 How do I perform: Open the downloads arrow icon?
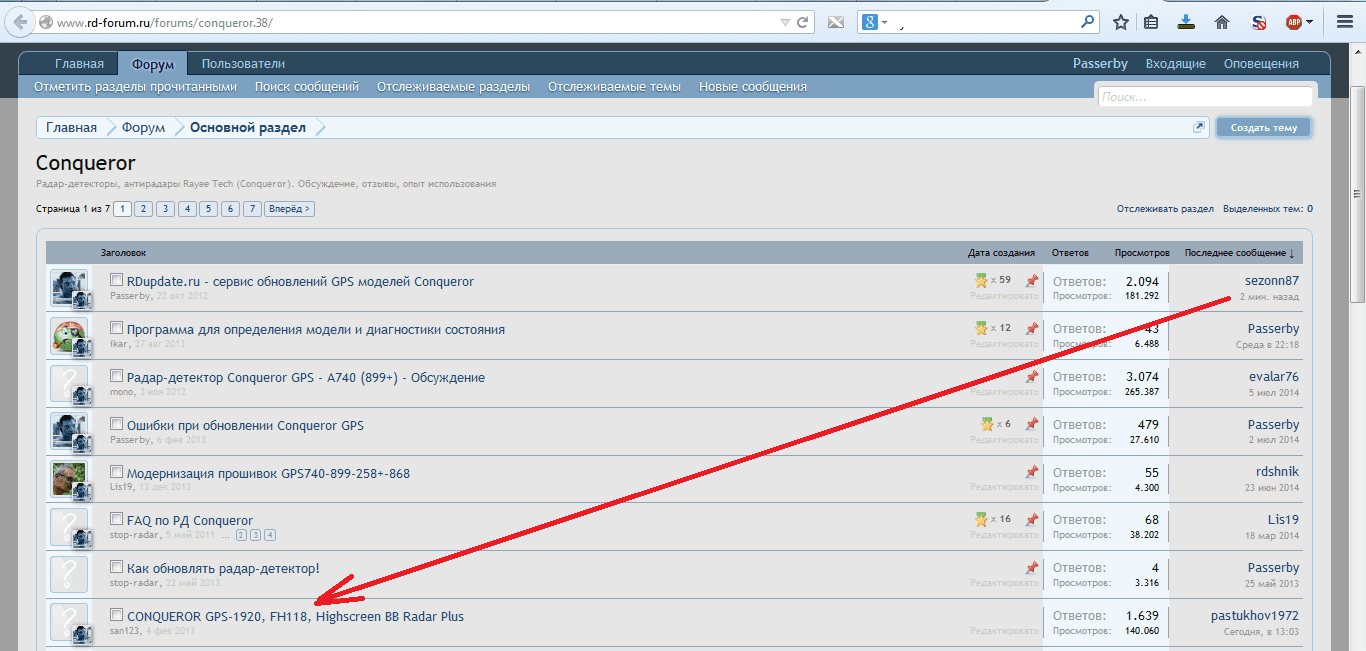coord(1186,21)
